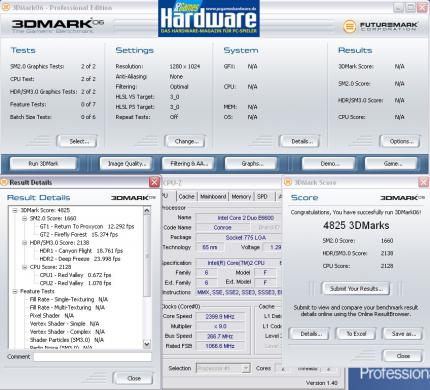Click the 2399.9 MHz core speed value
Viewport: 430px width, 390px height.
tap(220, 316)
